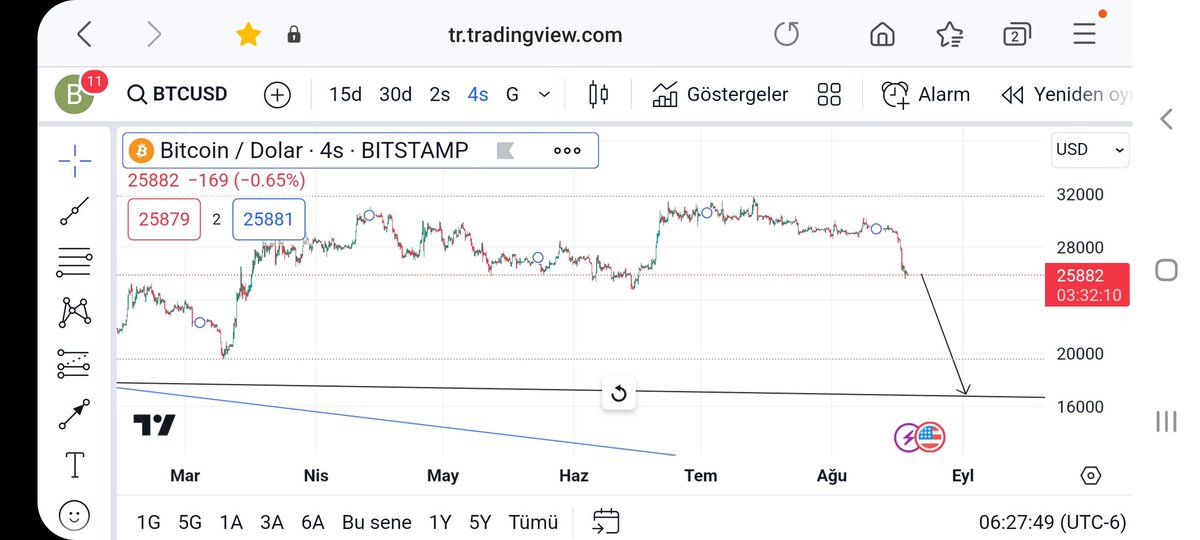
Task: Click the TradingView logo on chart
Action: pyautogui.click(x=154, y=425)
